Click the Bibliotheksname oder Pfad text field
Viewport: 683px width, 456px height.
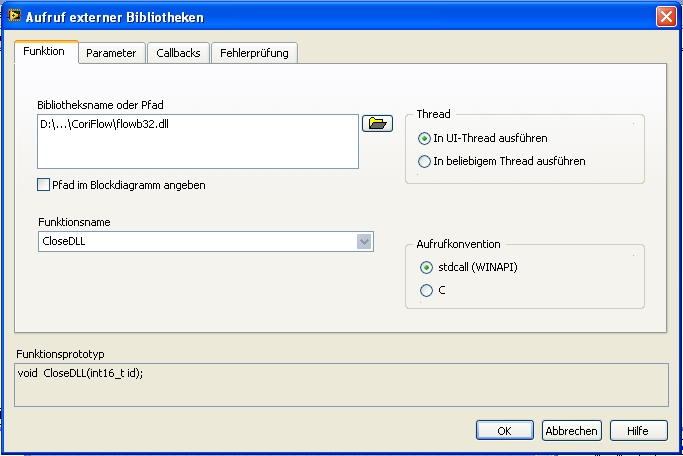click(197, 142)
